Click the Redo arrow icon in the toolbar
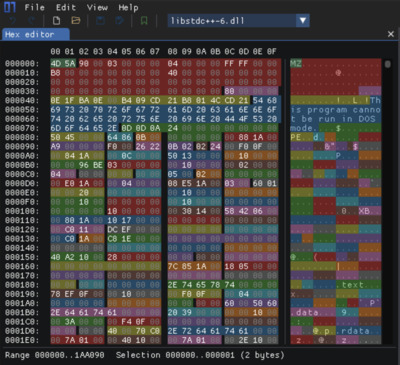Viewport: 400px width, 365px height. pos(32,21)
